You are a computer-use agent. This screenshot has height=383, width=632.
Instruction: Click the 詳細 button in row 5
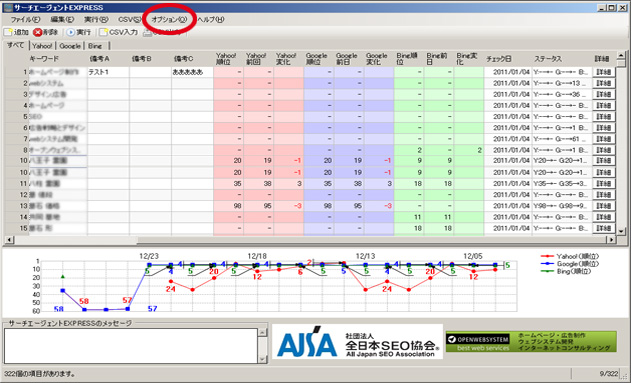[x=603, y=117]
